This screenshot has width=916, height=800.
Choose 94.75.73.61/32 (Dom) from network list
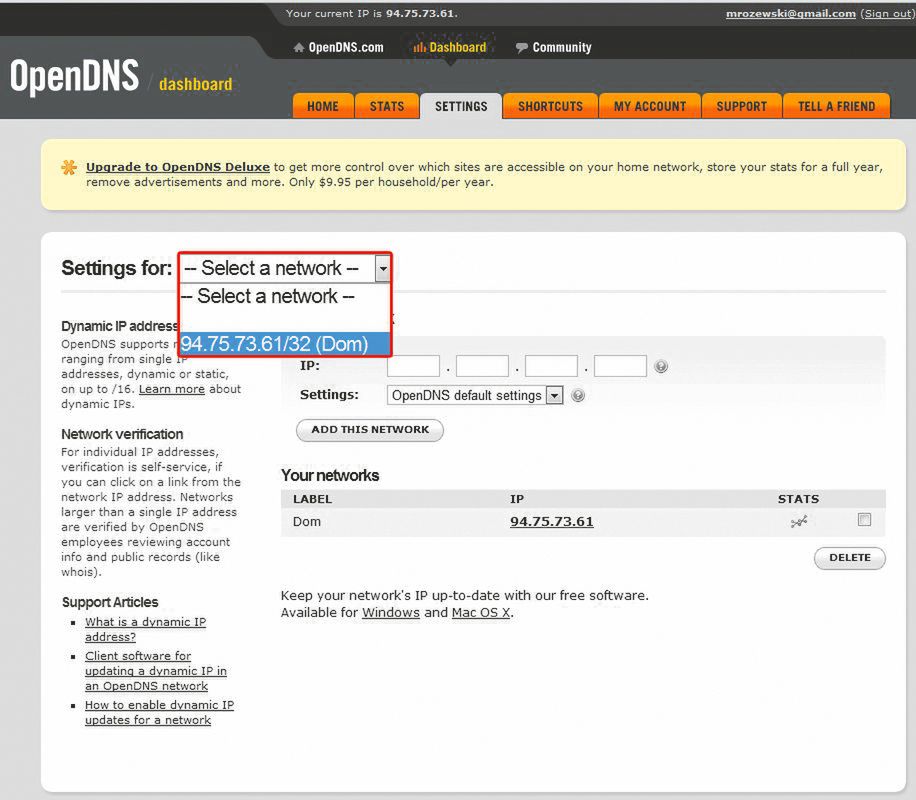pyautogui.click(x=284, y=344)
